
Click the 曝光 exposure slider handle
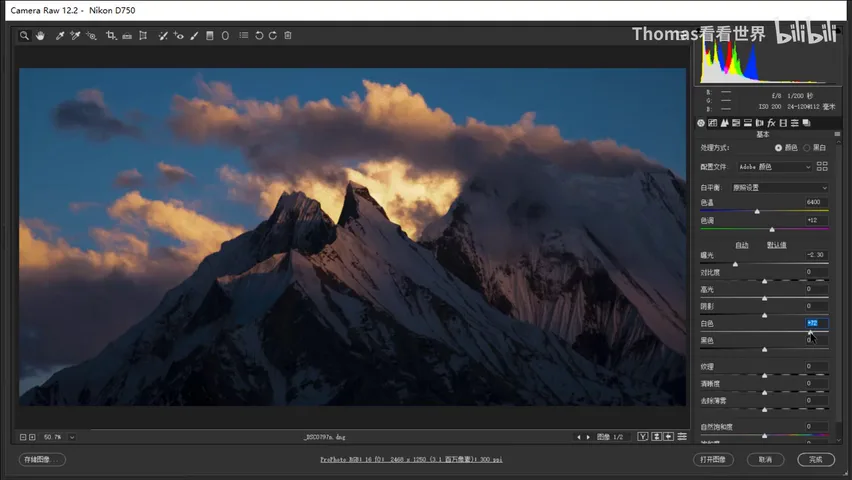point(735,264)
